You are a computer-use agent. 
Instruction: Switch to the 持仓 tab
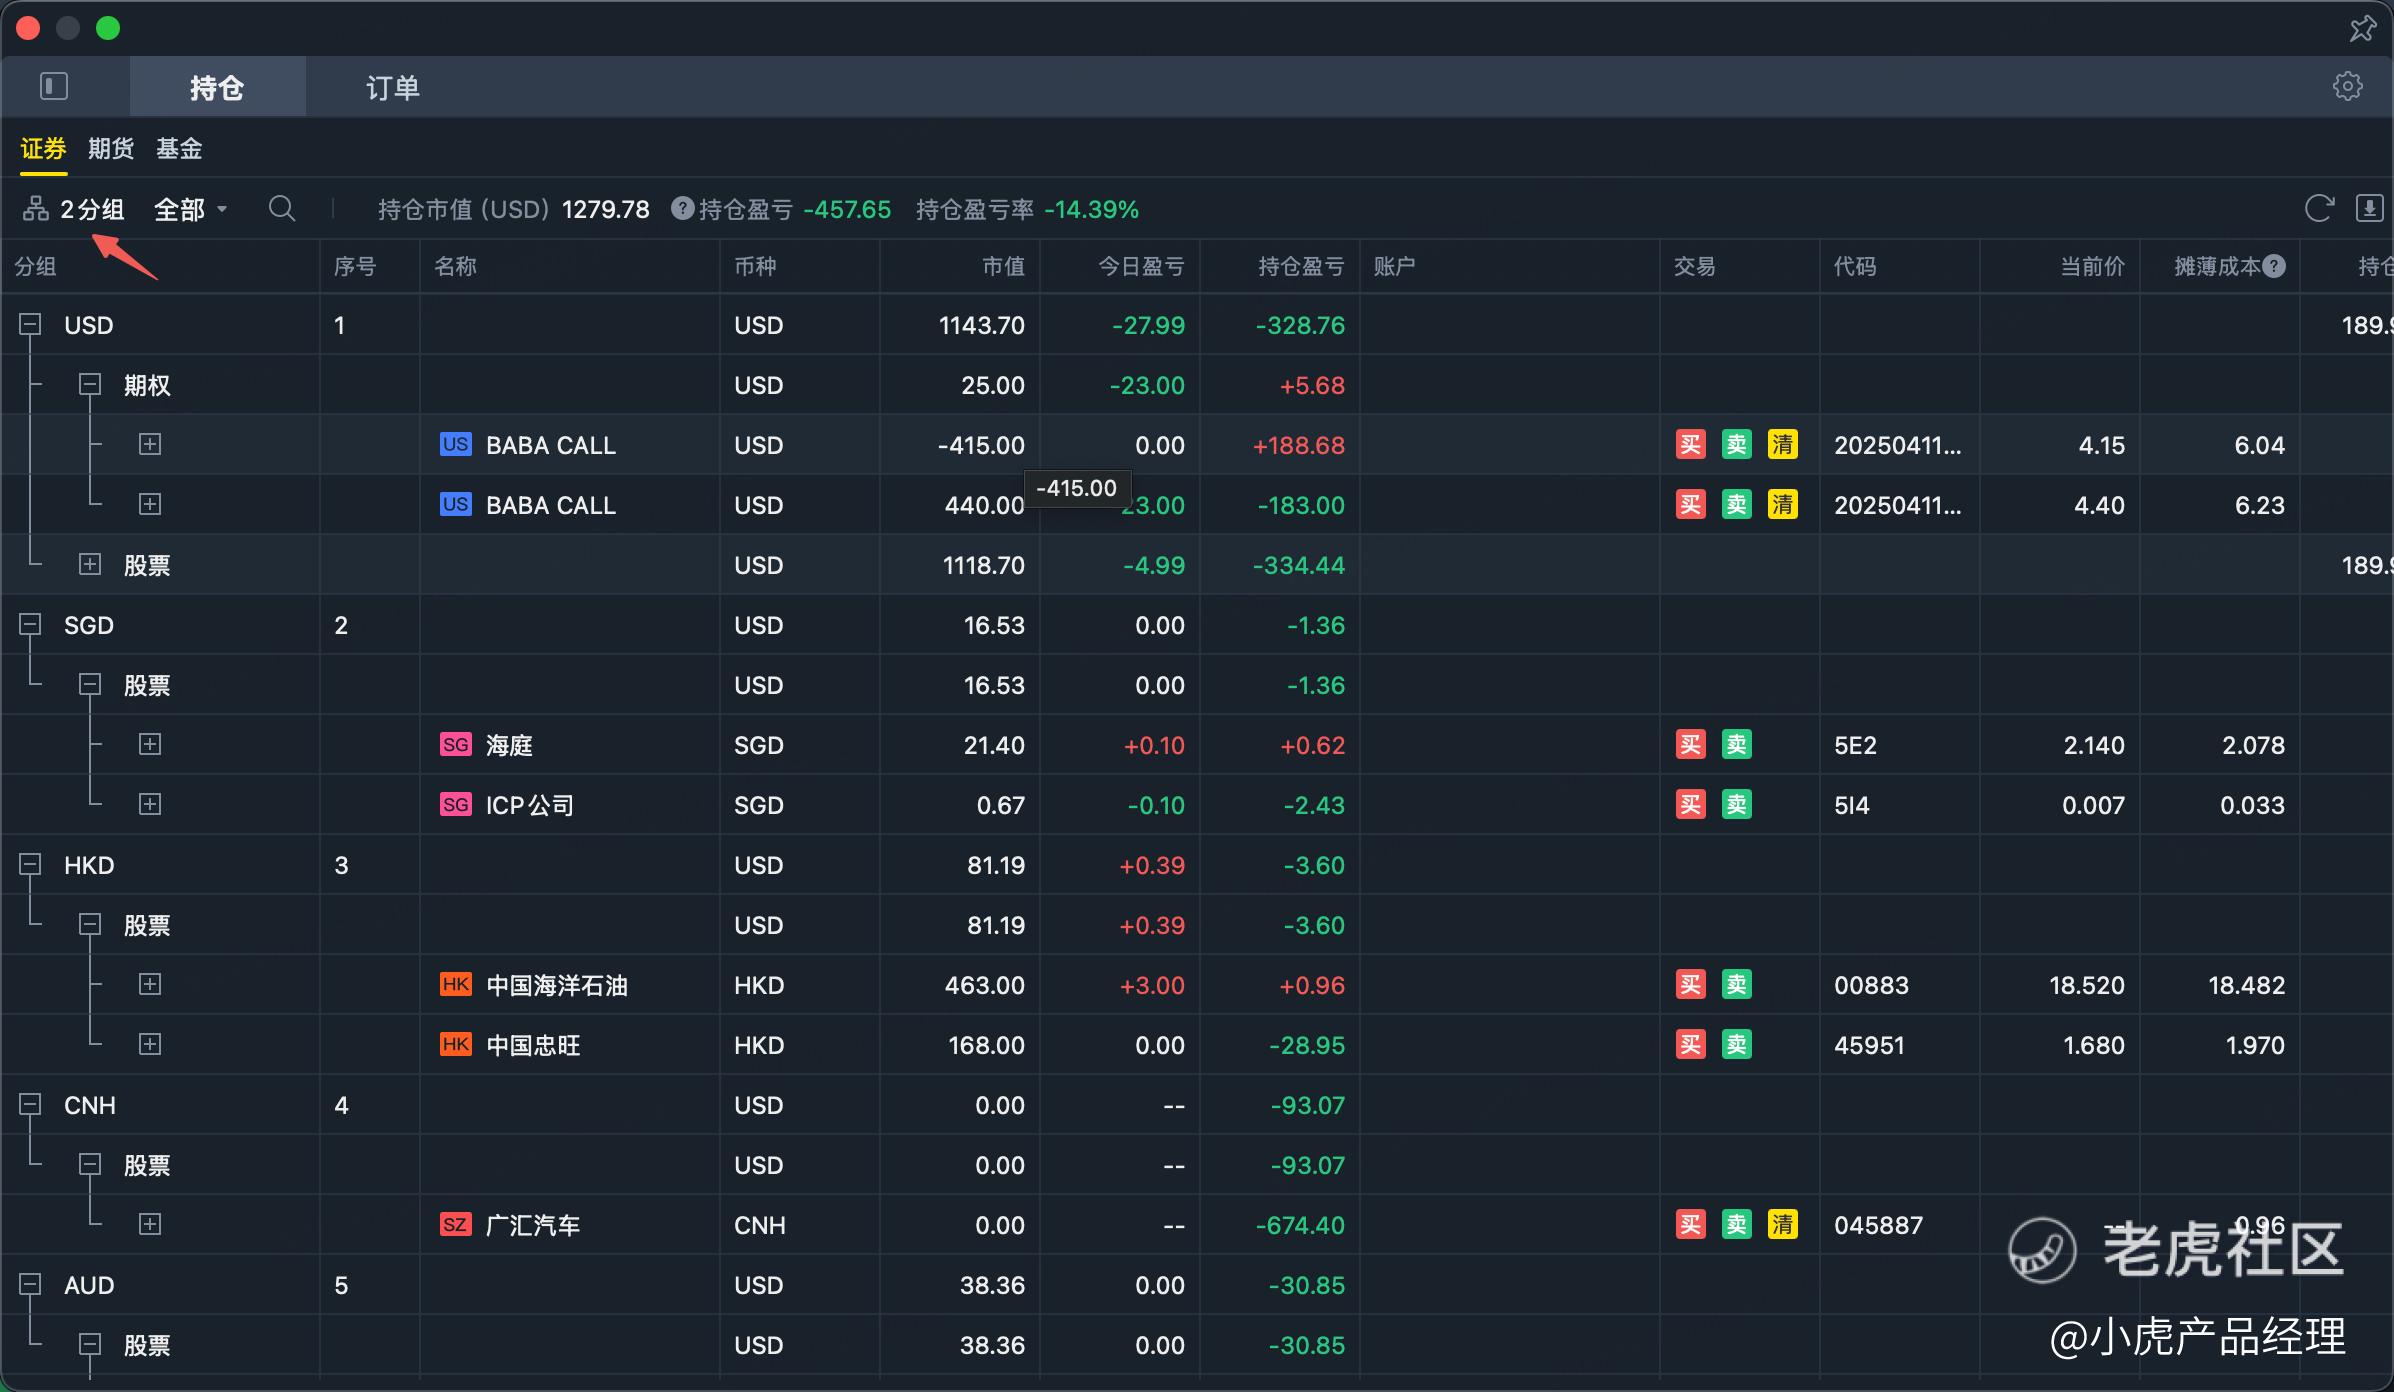(x=217, y=87)
